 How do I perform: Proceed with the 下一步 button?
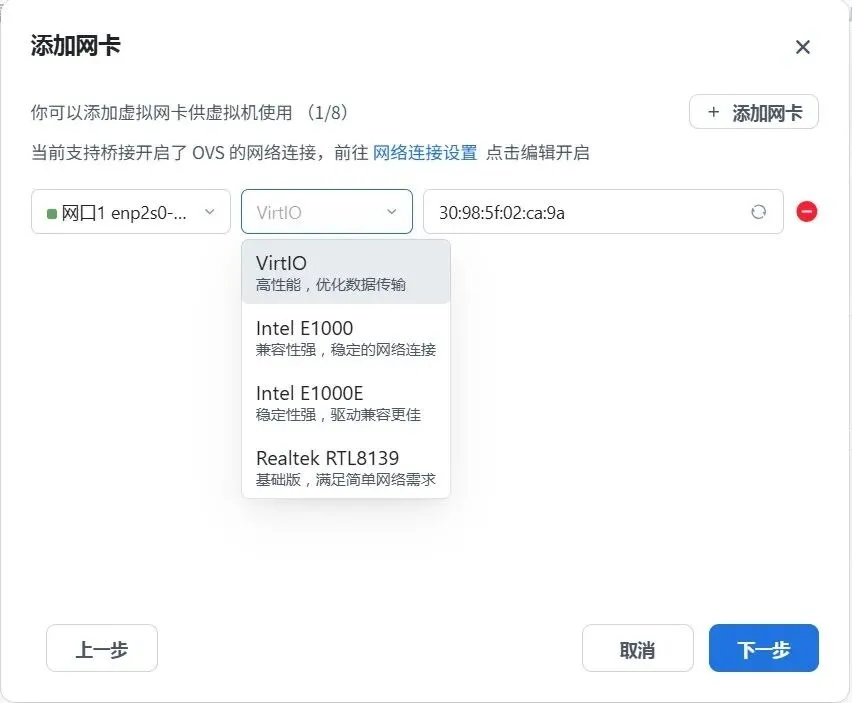point(763,648)
